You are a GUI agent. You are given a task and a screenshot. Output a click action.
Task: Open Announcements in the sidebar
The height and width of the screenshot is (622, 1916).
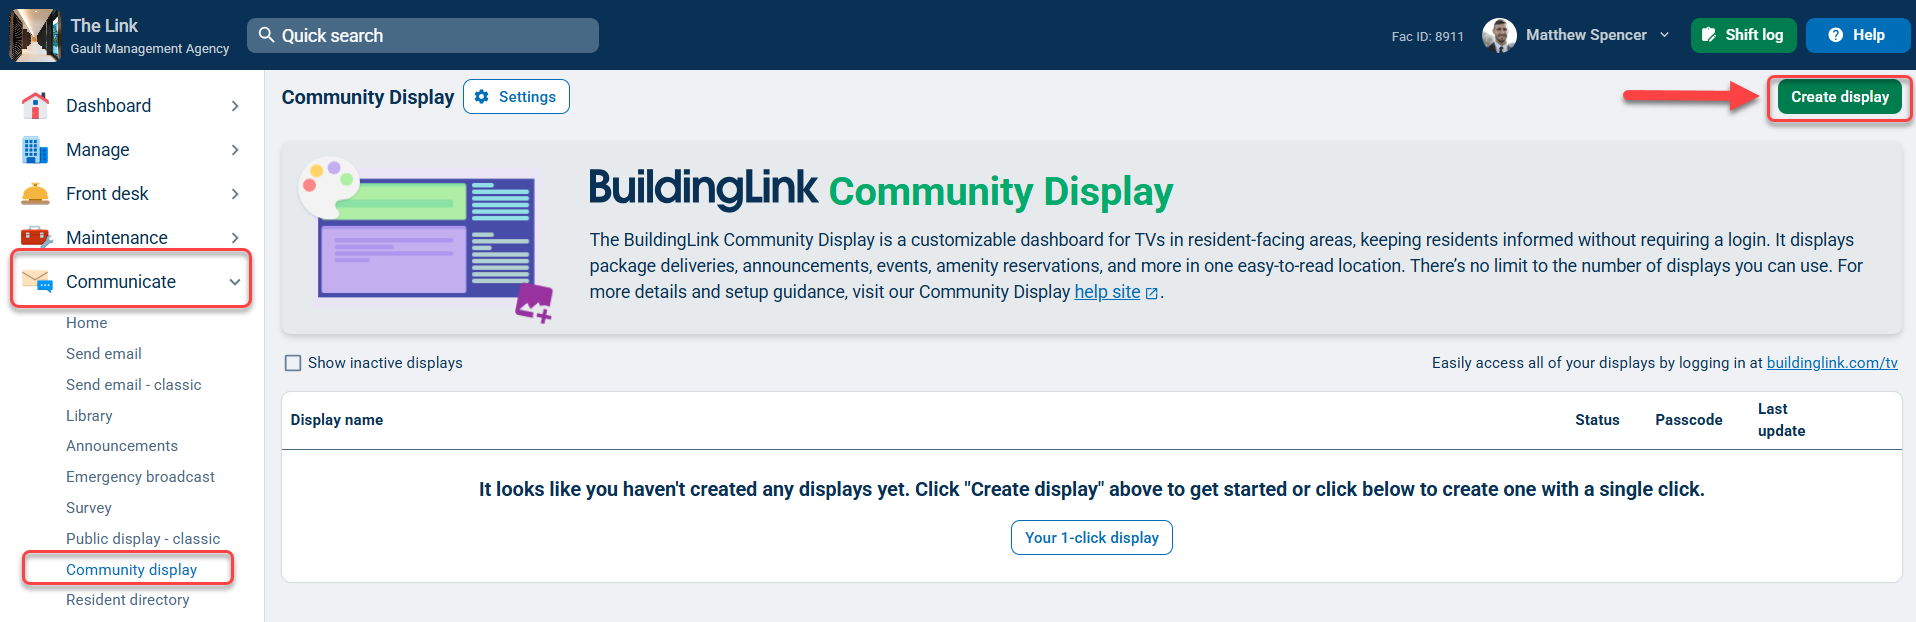(x=122, y=446)
